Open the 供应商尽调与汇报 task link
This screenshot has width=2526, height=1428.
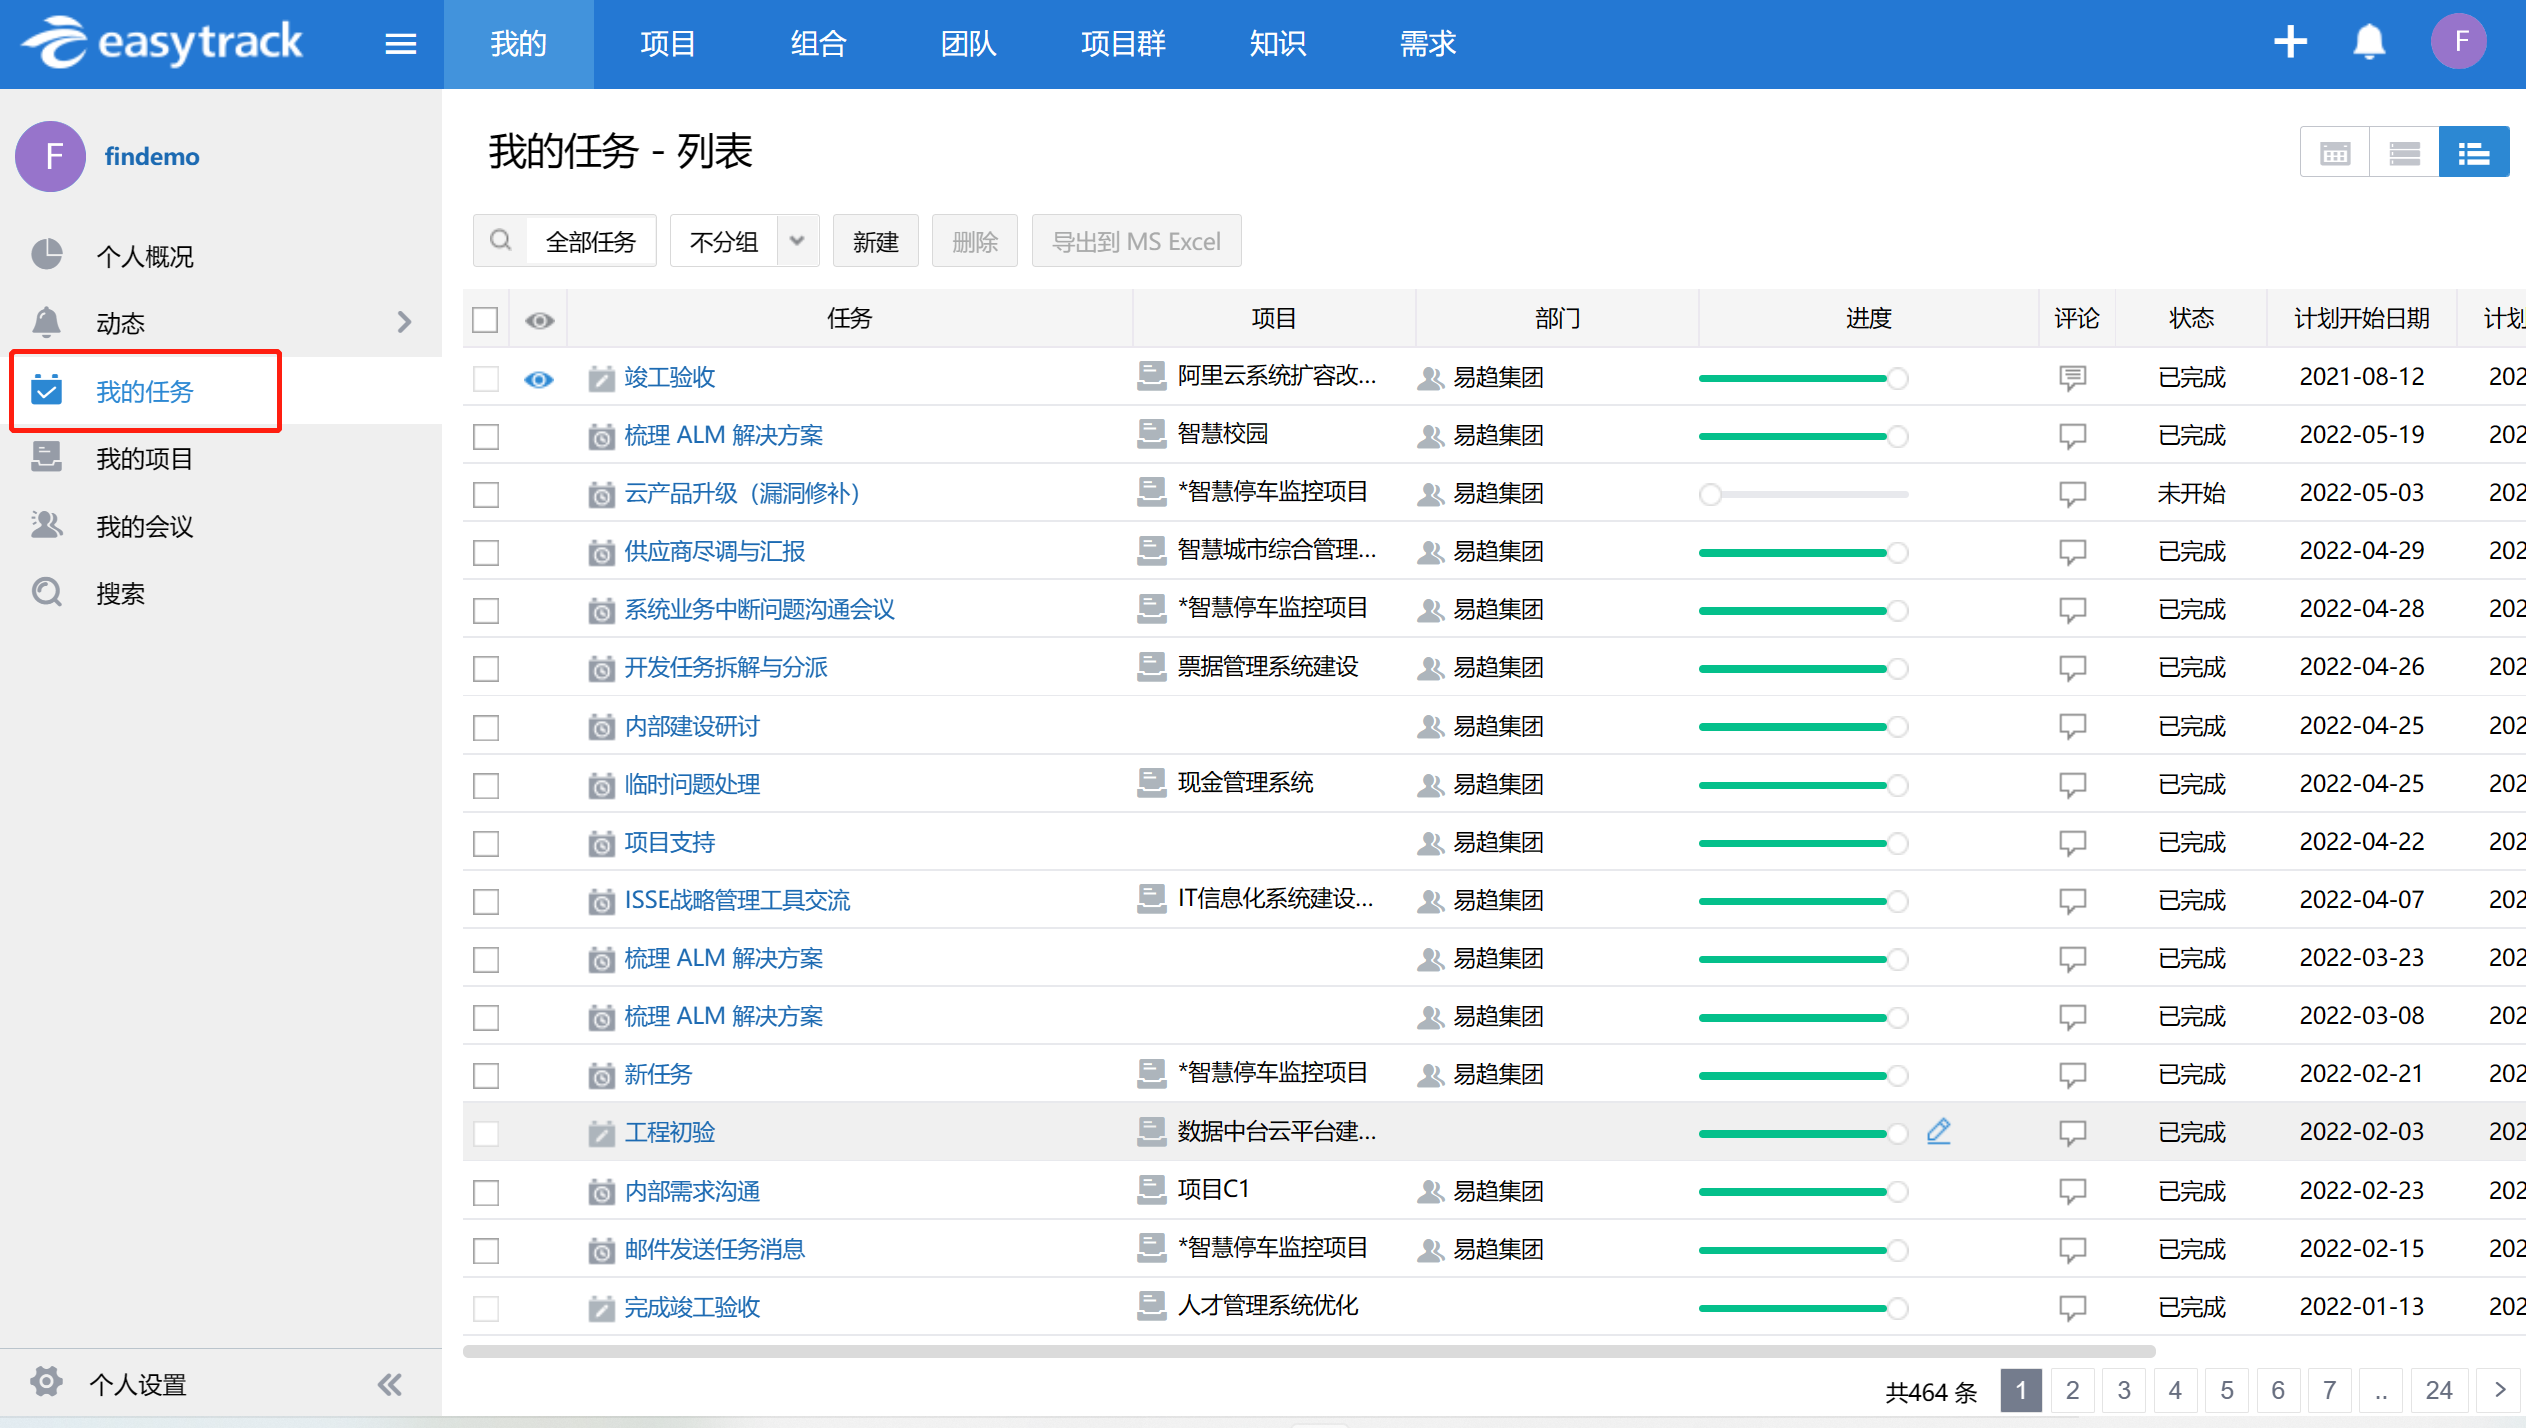(714, 552)
